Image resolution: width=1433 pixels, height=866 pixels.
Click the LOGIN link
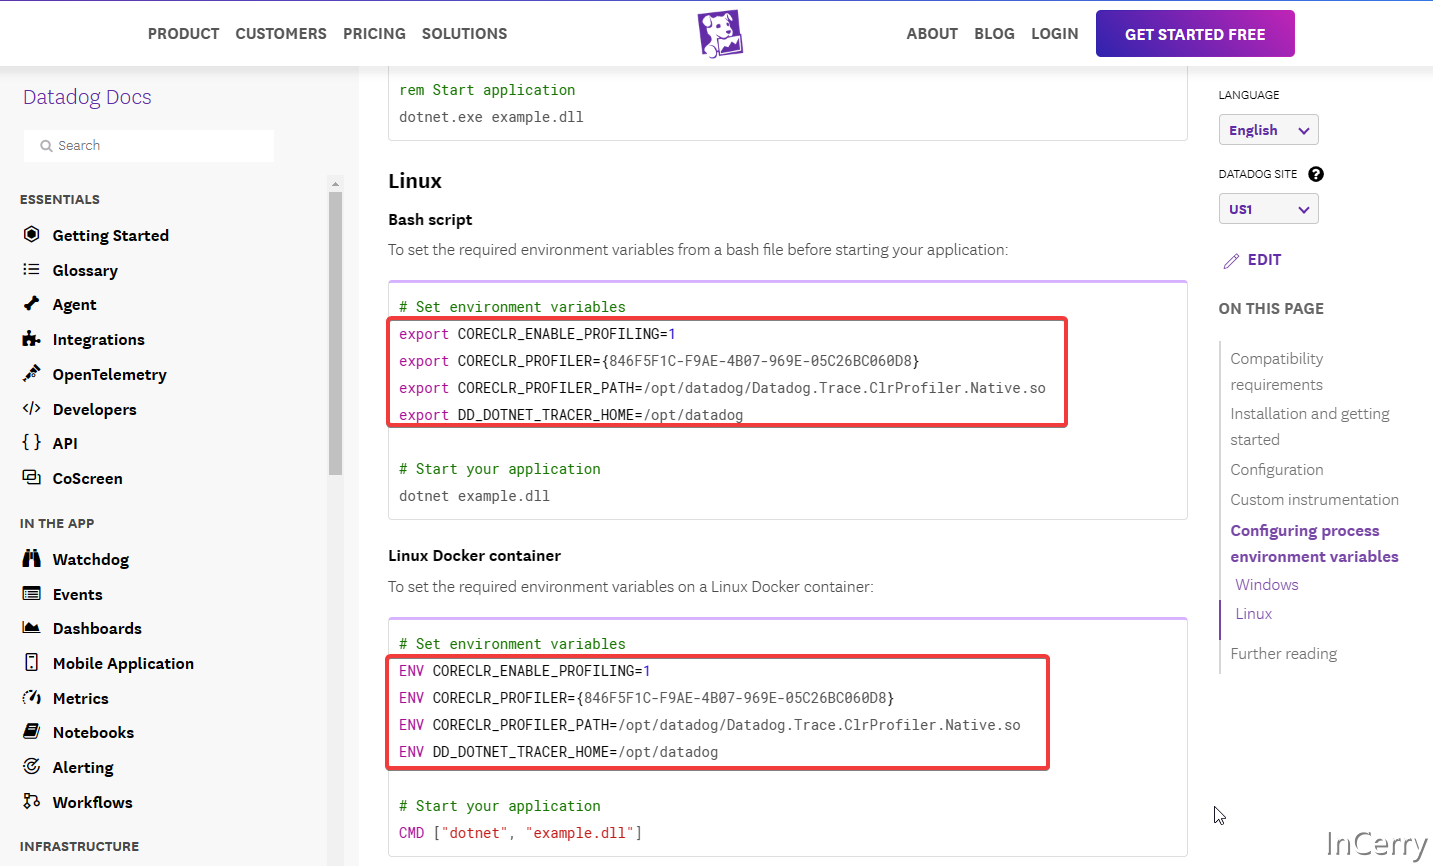(x=1054, y=34)
